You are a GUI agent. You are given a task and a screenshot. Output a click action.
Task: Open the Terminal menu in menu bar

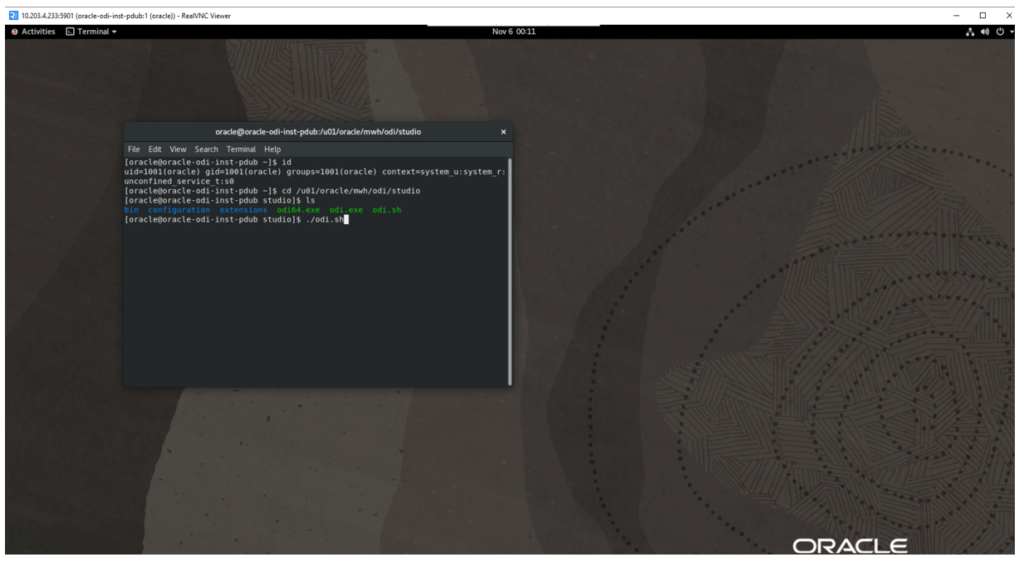coord(241,149)
